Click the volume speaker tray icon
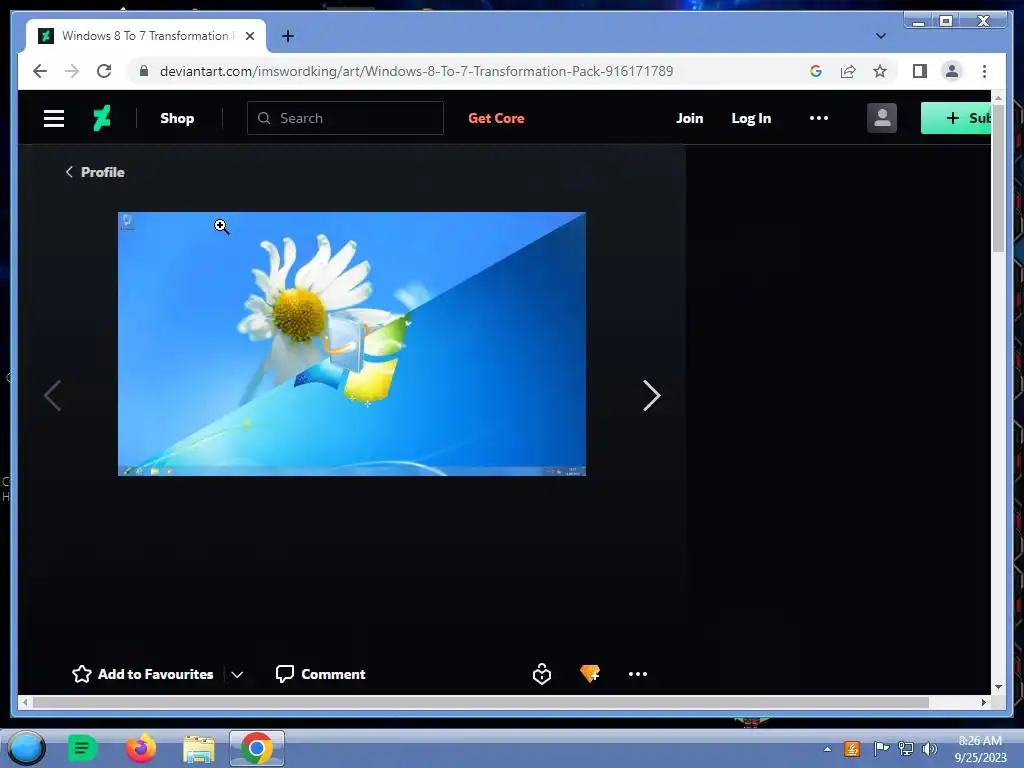The image size is (1024, 768). tap(930, 749)
